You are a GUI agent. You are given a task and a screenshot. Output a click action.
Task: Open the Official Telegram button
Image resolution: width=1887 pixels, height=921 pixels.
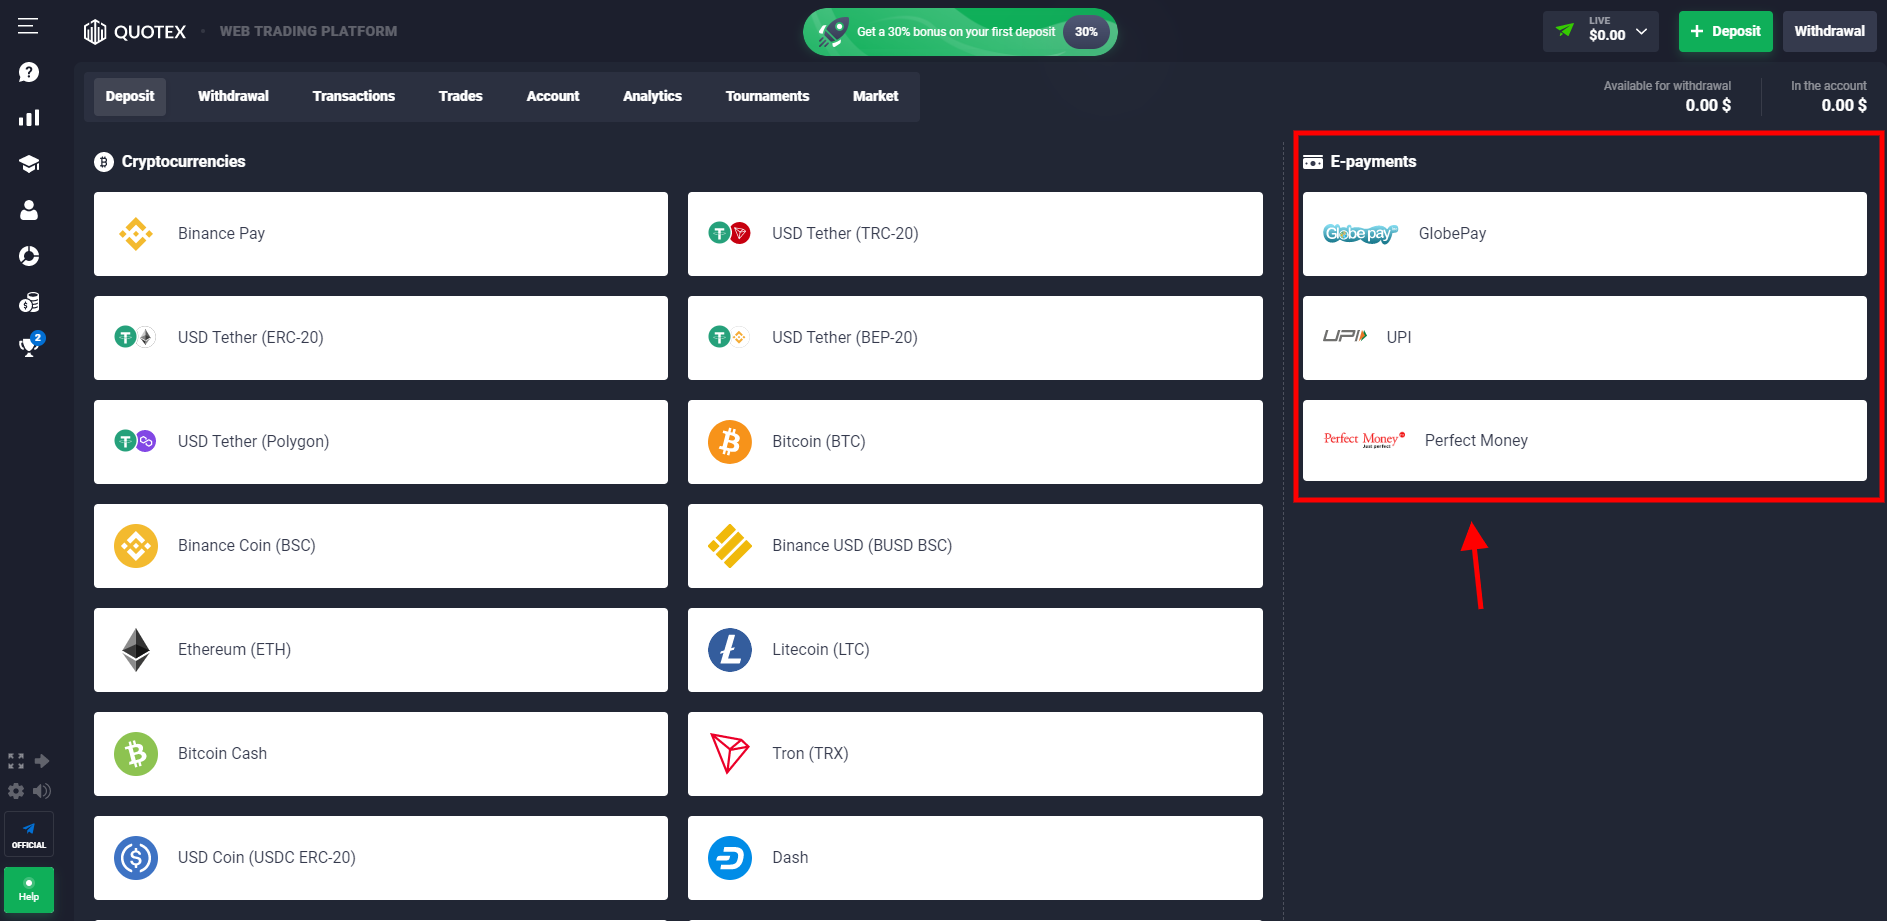[29, 835]
